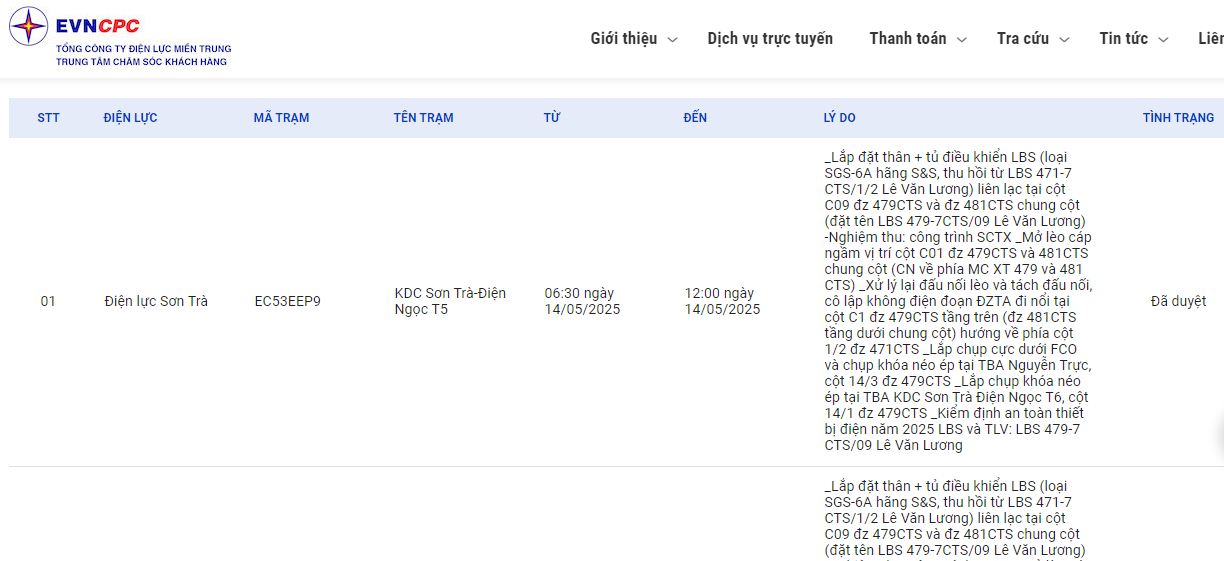Select the Tra cứu menu item
The image size is (1224, 561).
tap(1022, 39)
